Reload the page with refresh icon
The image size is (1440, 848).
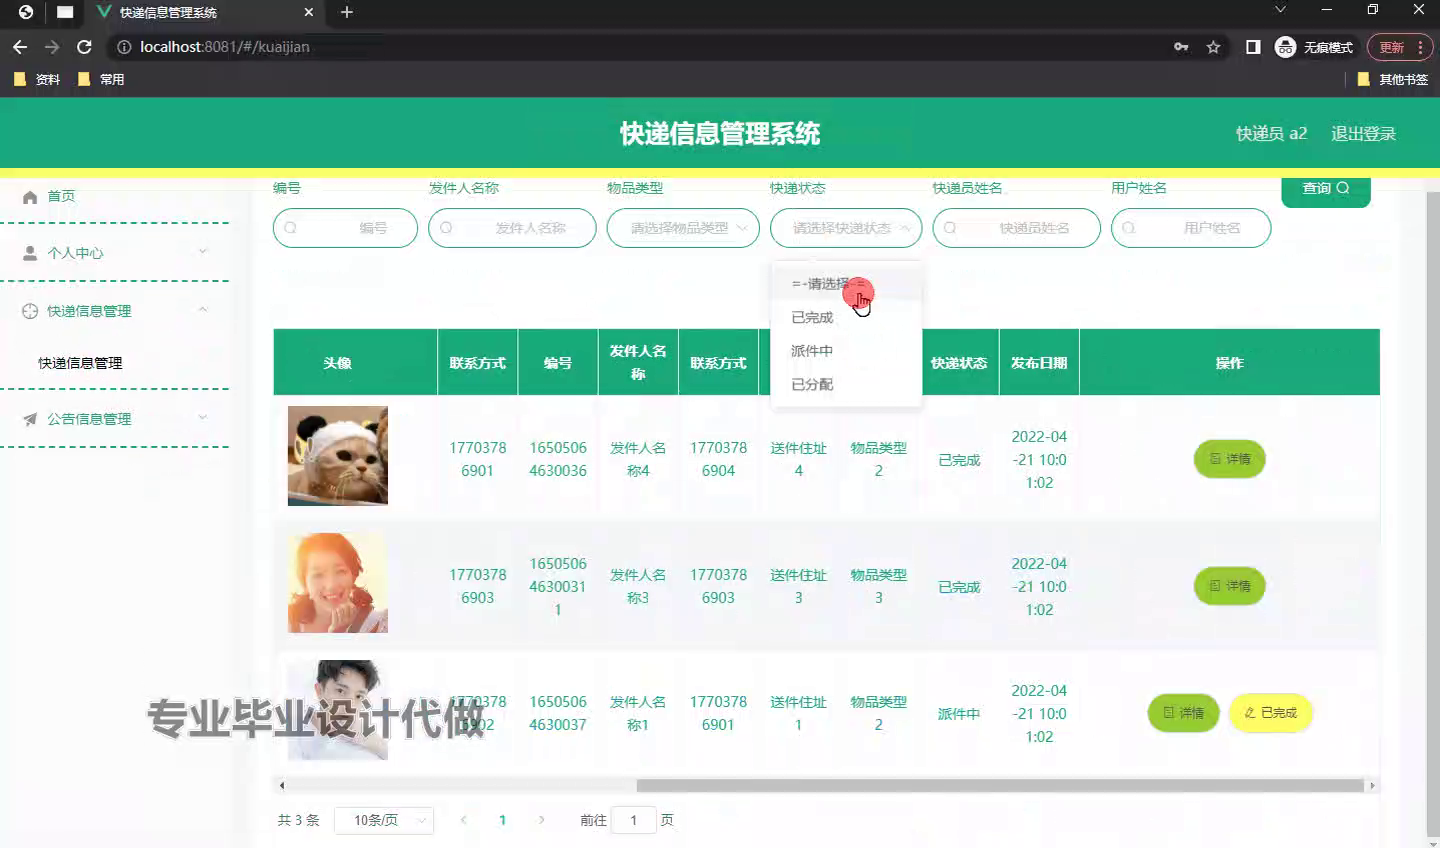click(84, 47)
